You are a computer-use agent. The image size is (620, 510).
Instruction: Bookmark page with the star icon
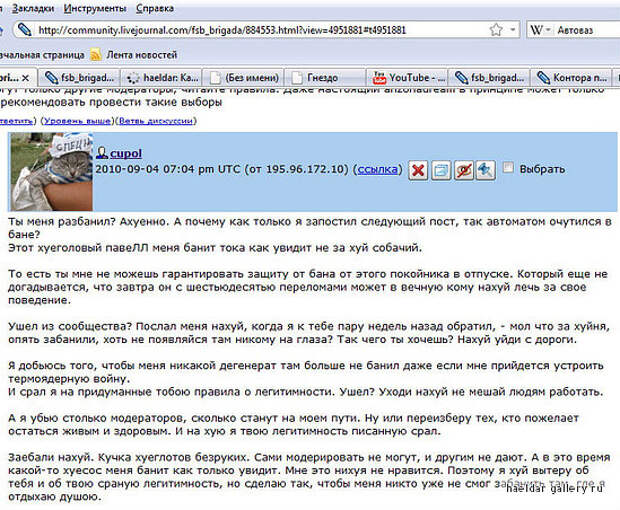point(496,30)
